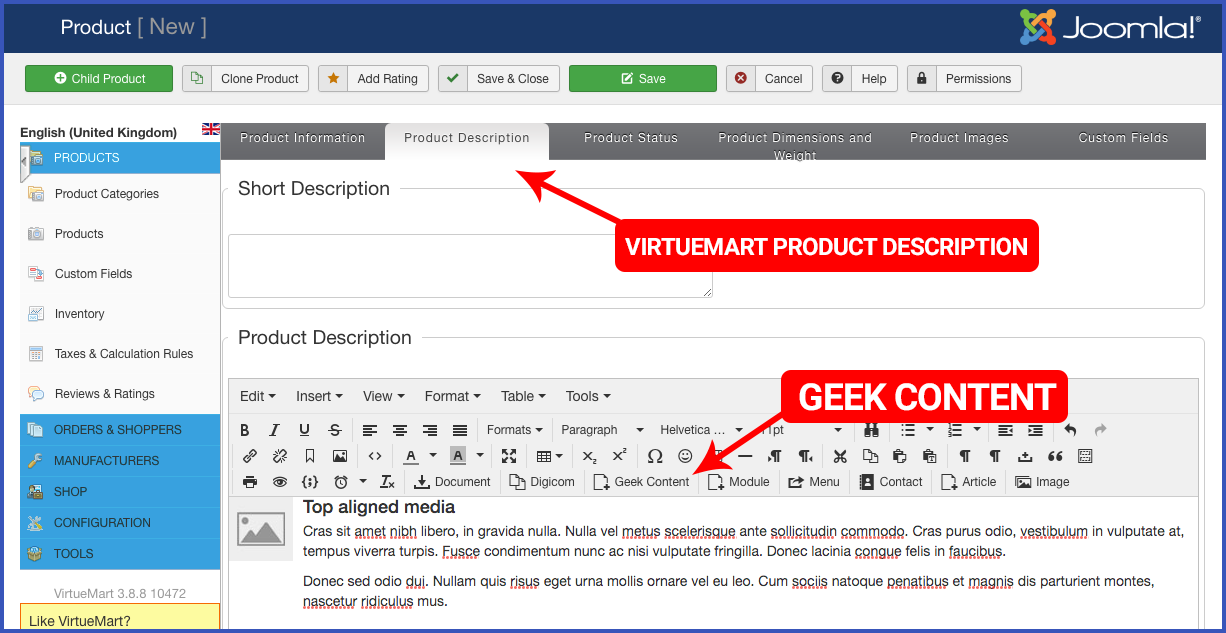1226x633 pixels.
Task: Insert a Module via editor button
Action: tap(739, 482)
